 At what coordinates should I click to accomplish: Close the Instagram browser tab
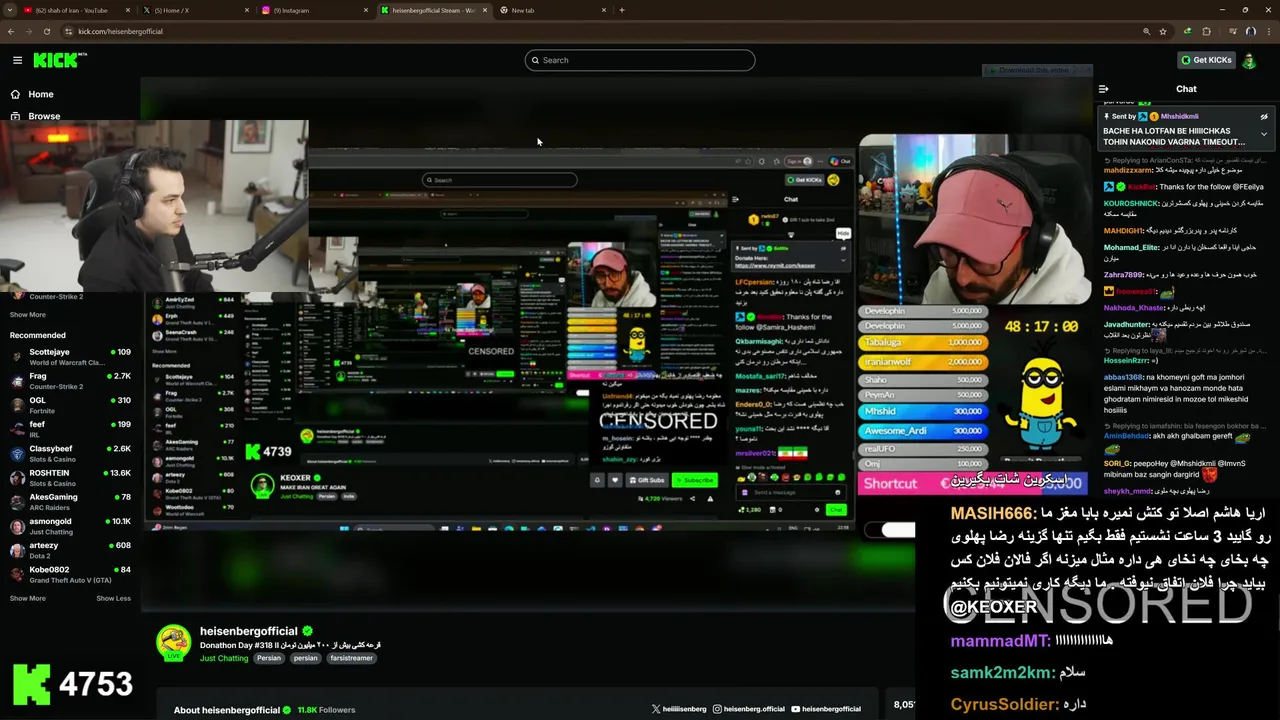point(366,10)
